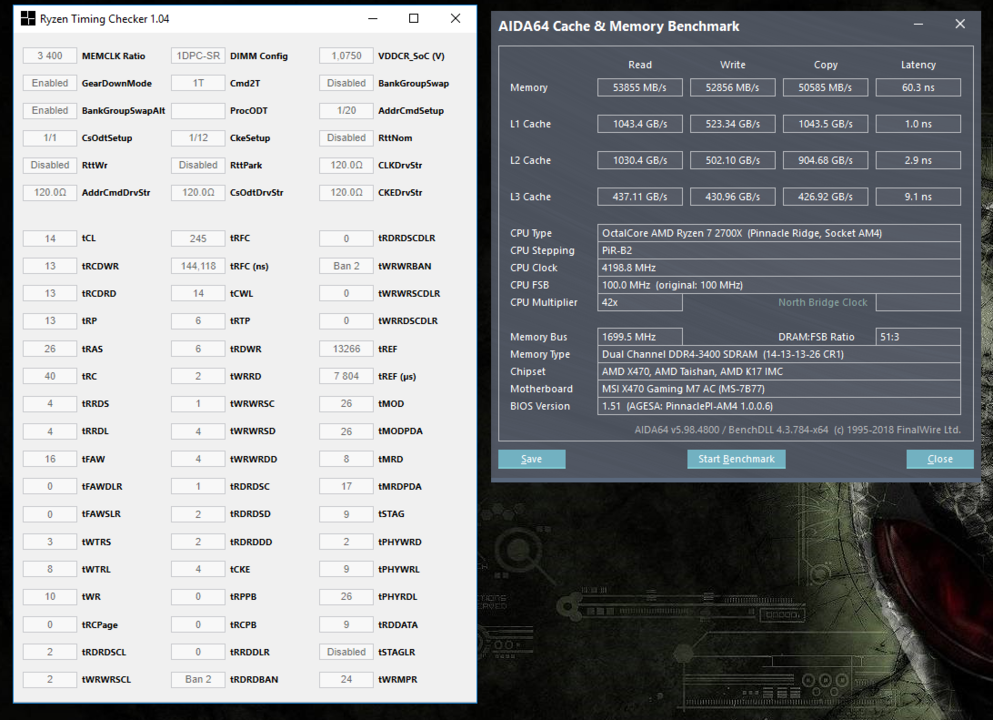Select the Memory Read result 53855 MB/s
The height and width of the screenshot is (720, 993).
pos(640,87)
